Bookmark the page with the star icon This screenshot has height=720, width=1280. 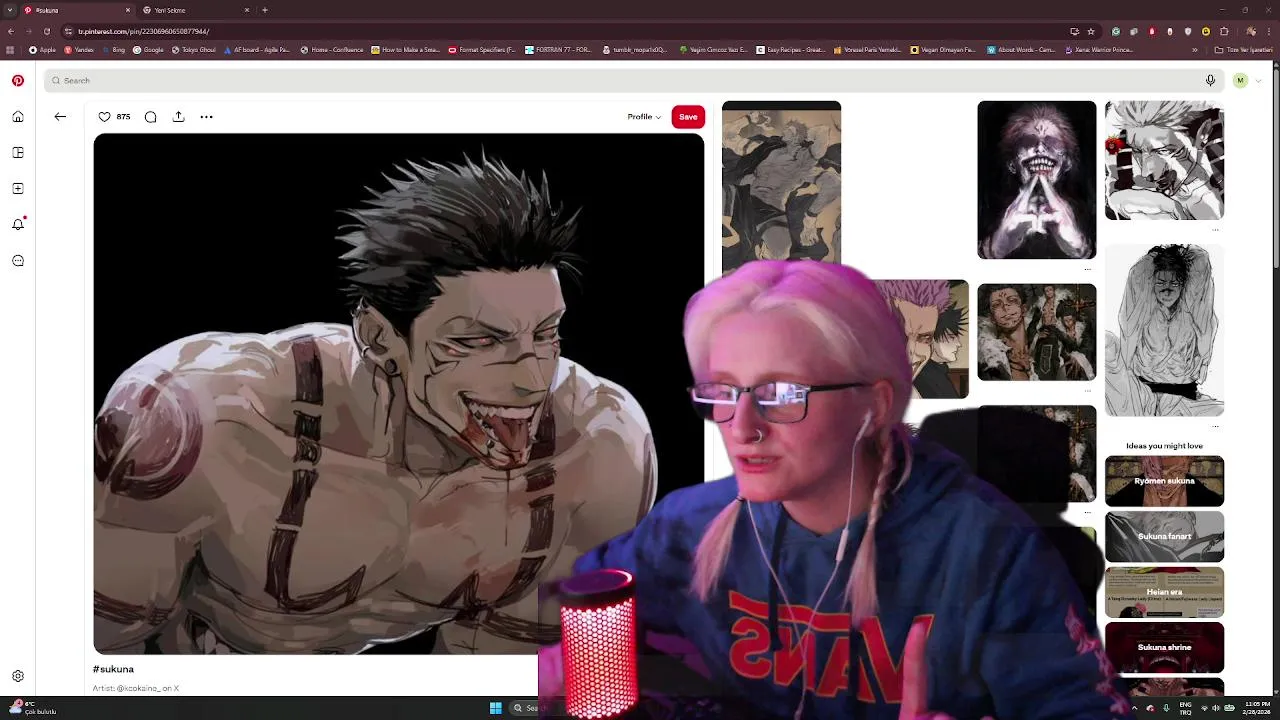[1091, 31]
